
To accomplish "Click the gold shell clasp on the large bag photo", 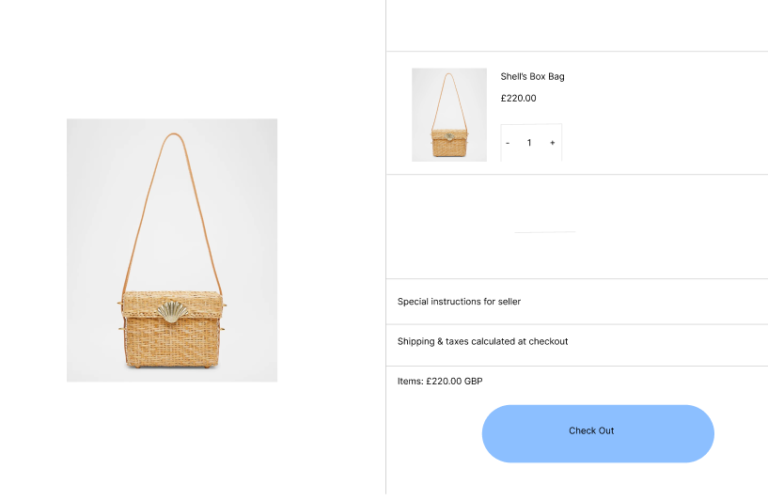I will (172, 310).
